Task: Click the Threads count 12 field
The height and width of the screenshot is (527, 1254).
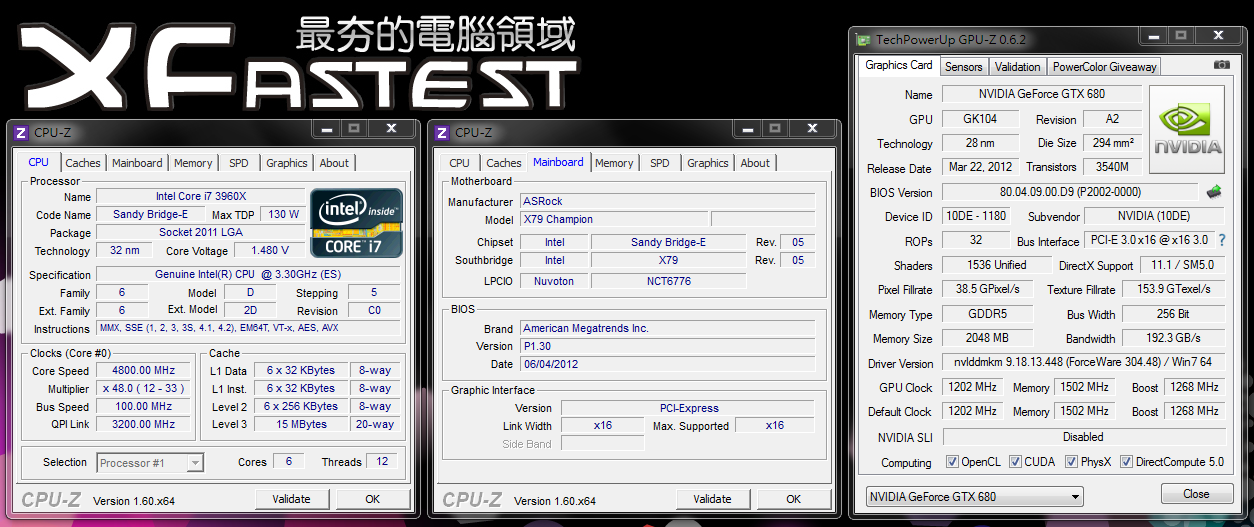Action: [381, 462]
